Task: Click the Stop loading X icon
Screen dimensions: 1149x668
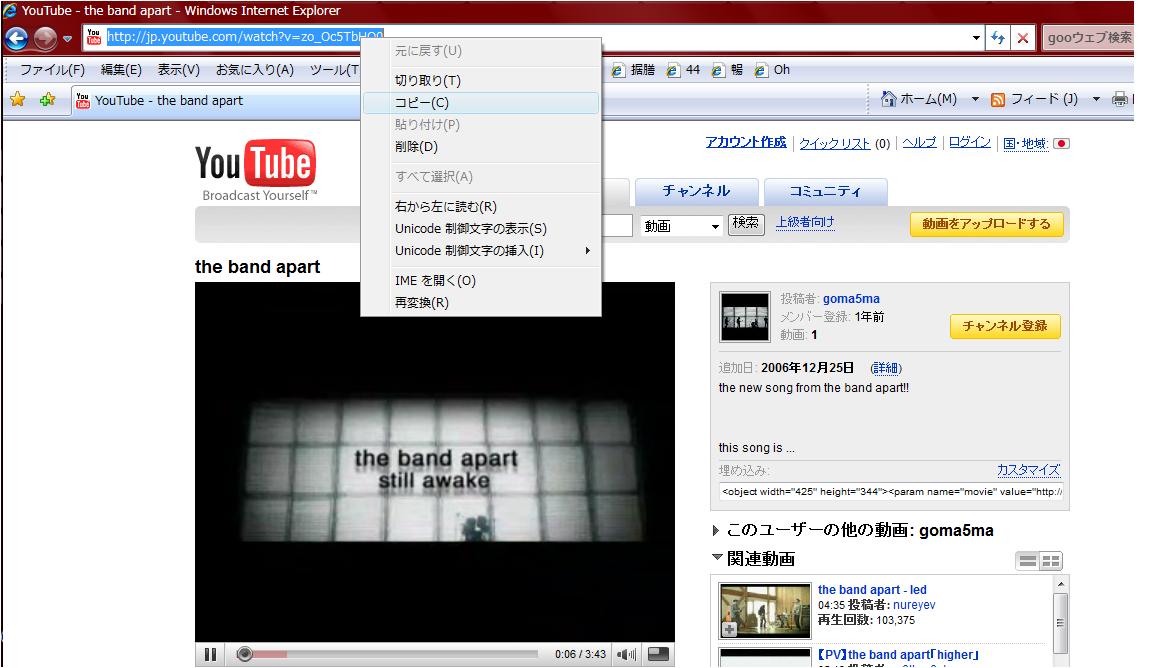Action: [1022, 38]
